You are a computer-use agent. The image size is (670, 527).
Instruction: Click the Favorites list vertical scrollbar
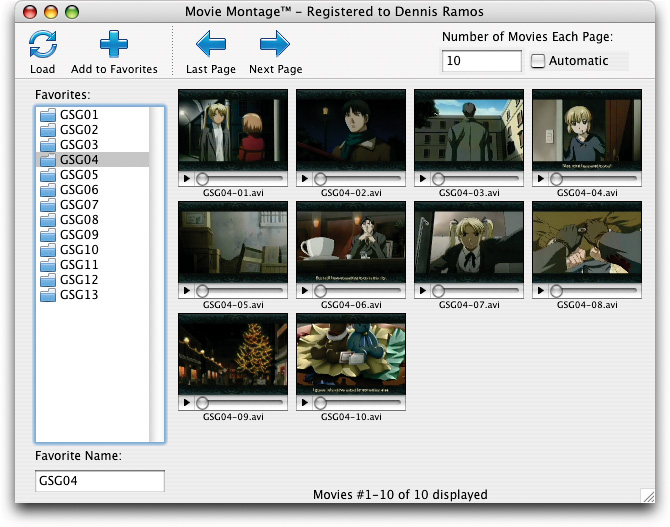[156, 274]
